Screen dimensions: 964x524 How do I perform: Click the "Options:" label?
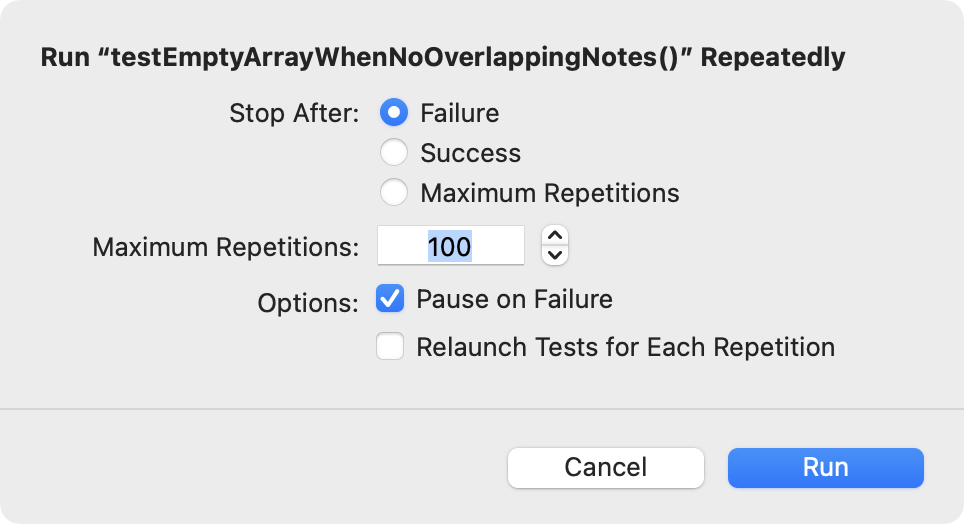coord(307,303)
